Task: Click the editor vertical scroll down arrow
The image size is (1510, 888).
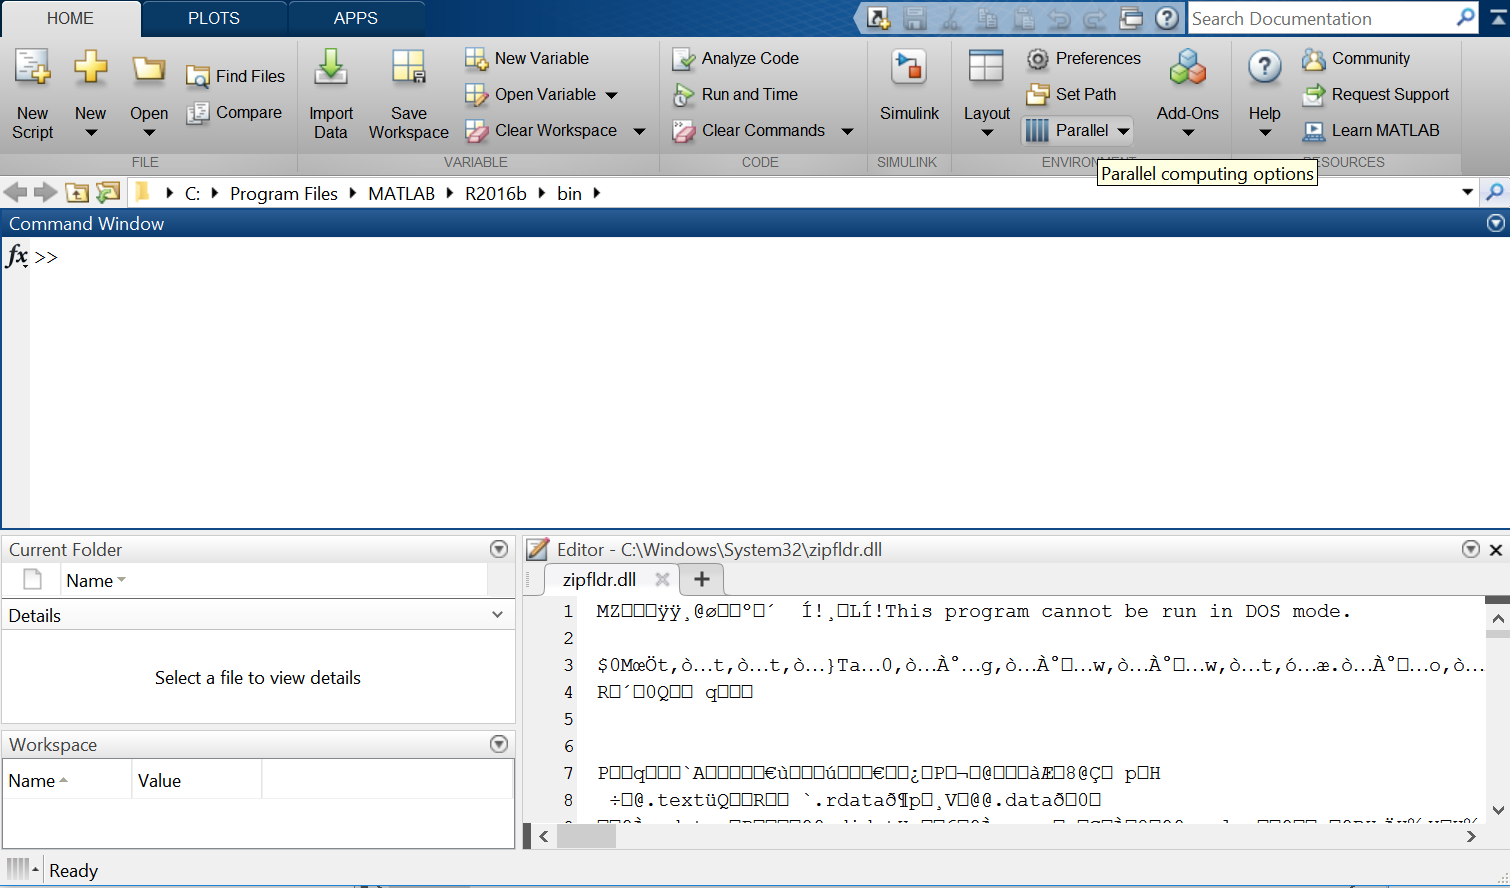Action: click(x=1497, y=810)
